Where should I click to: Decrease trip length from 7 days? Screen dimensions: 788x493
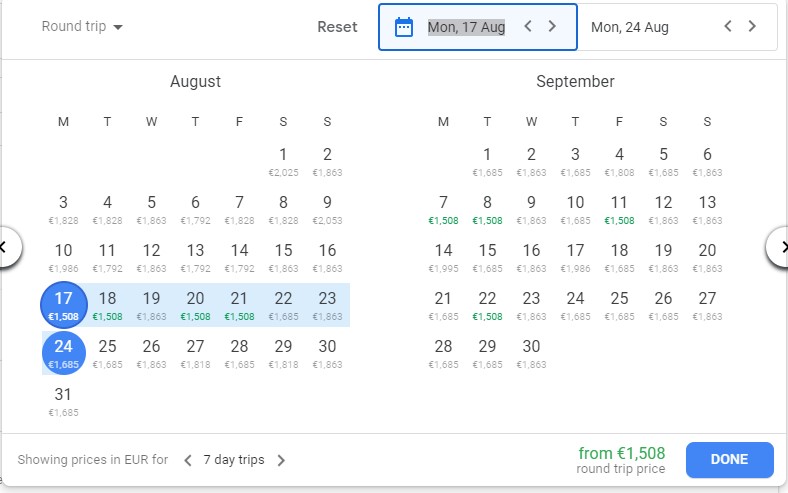(187, 461)
